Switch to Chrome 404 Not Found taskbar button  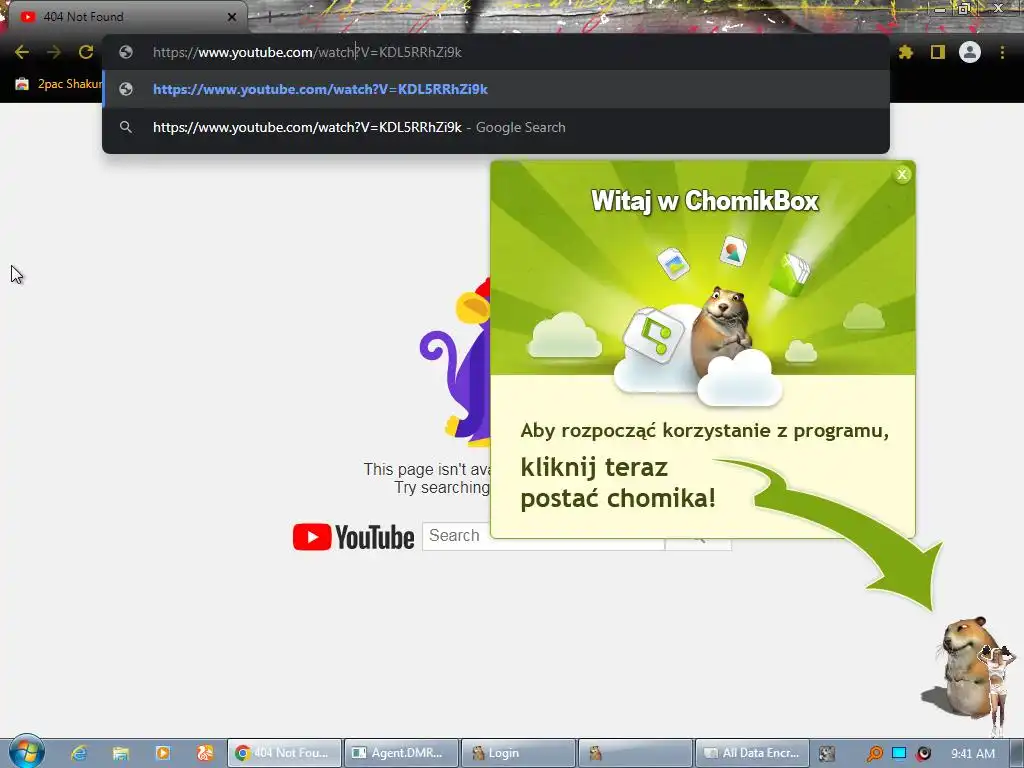pos(284,753)
